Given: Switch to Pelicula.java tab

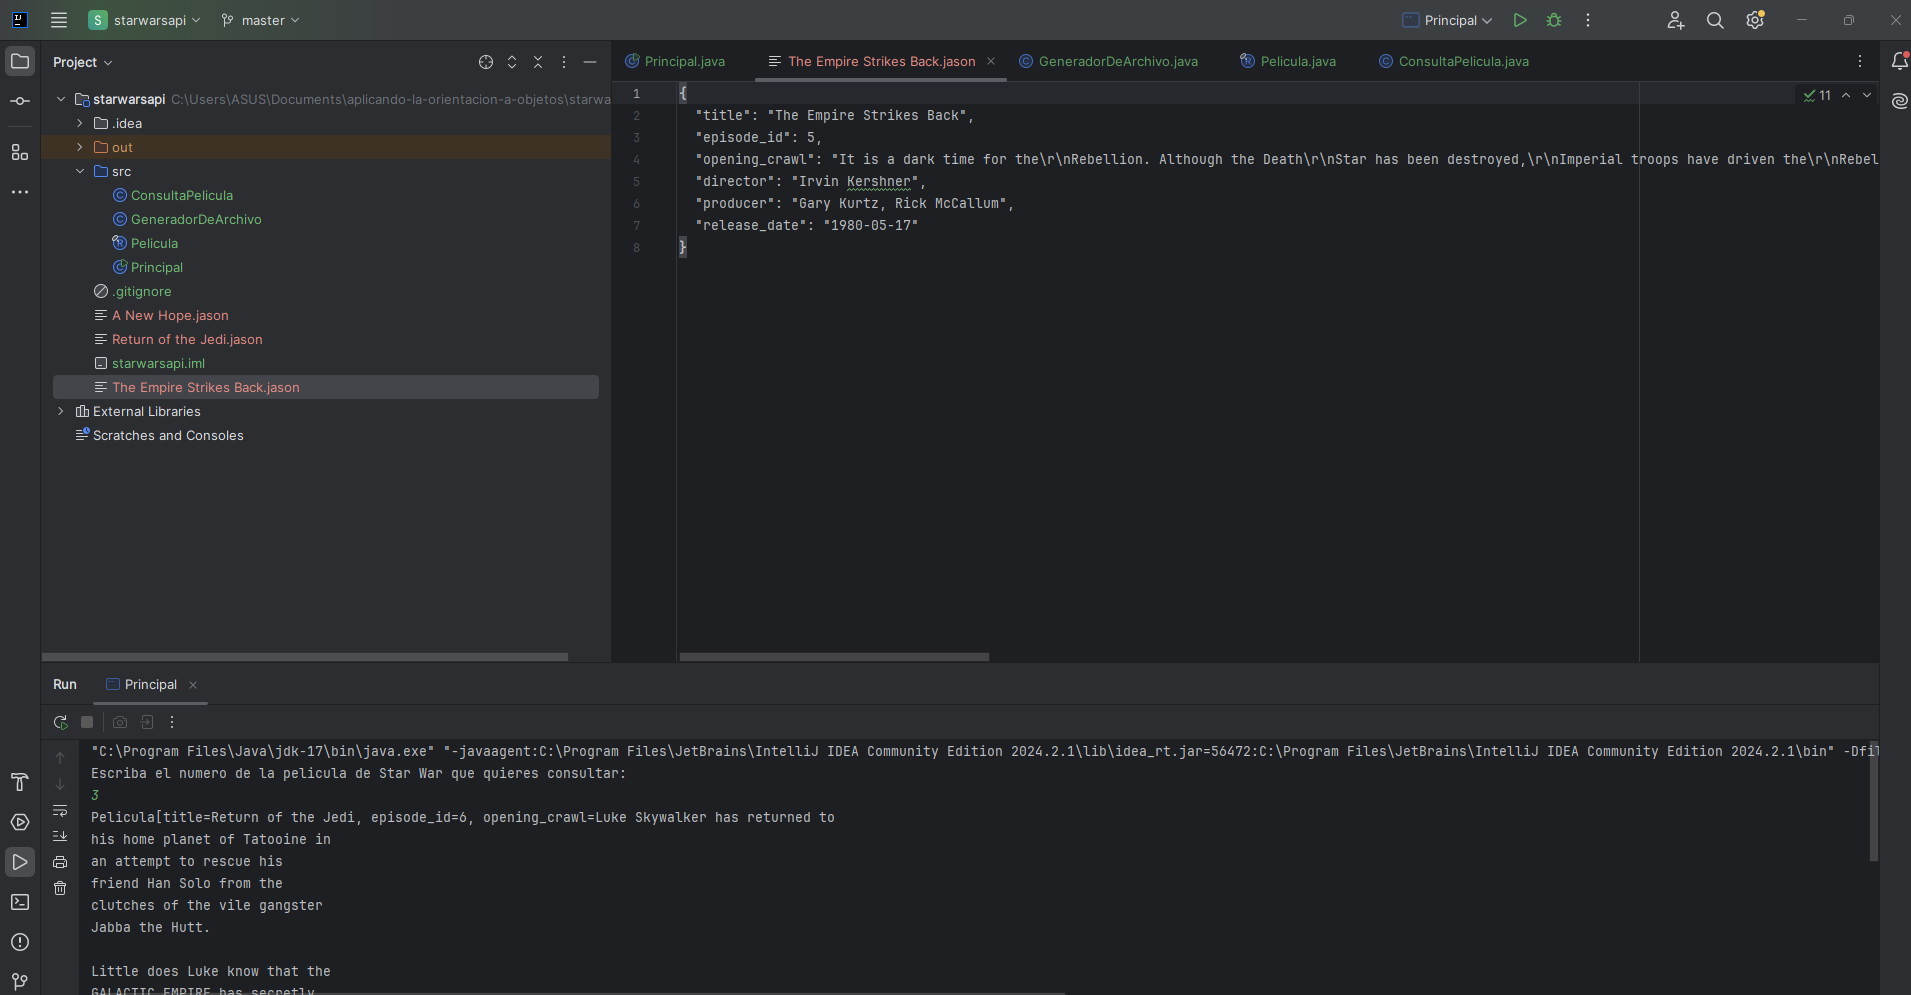Looking at the screenshot, I should pyautogui.click(x=1288, y=61).
